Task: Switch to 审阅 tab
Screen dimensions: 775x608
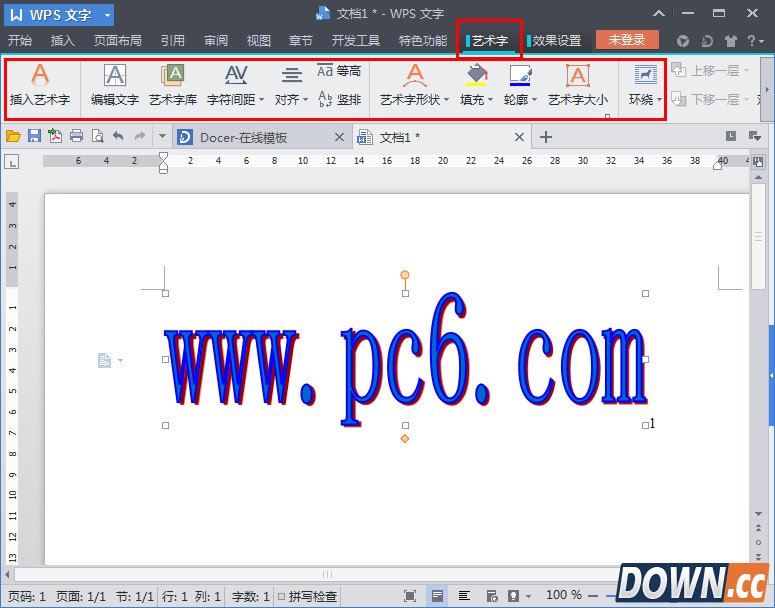Action: 216,41
